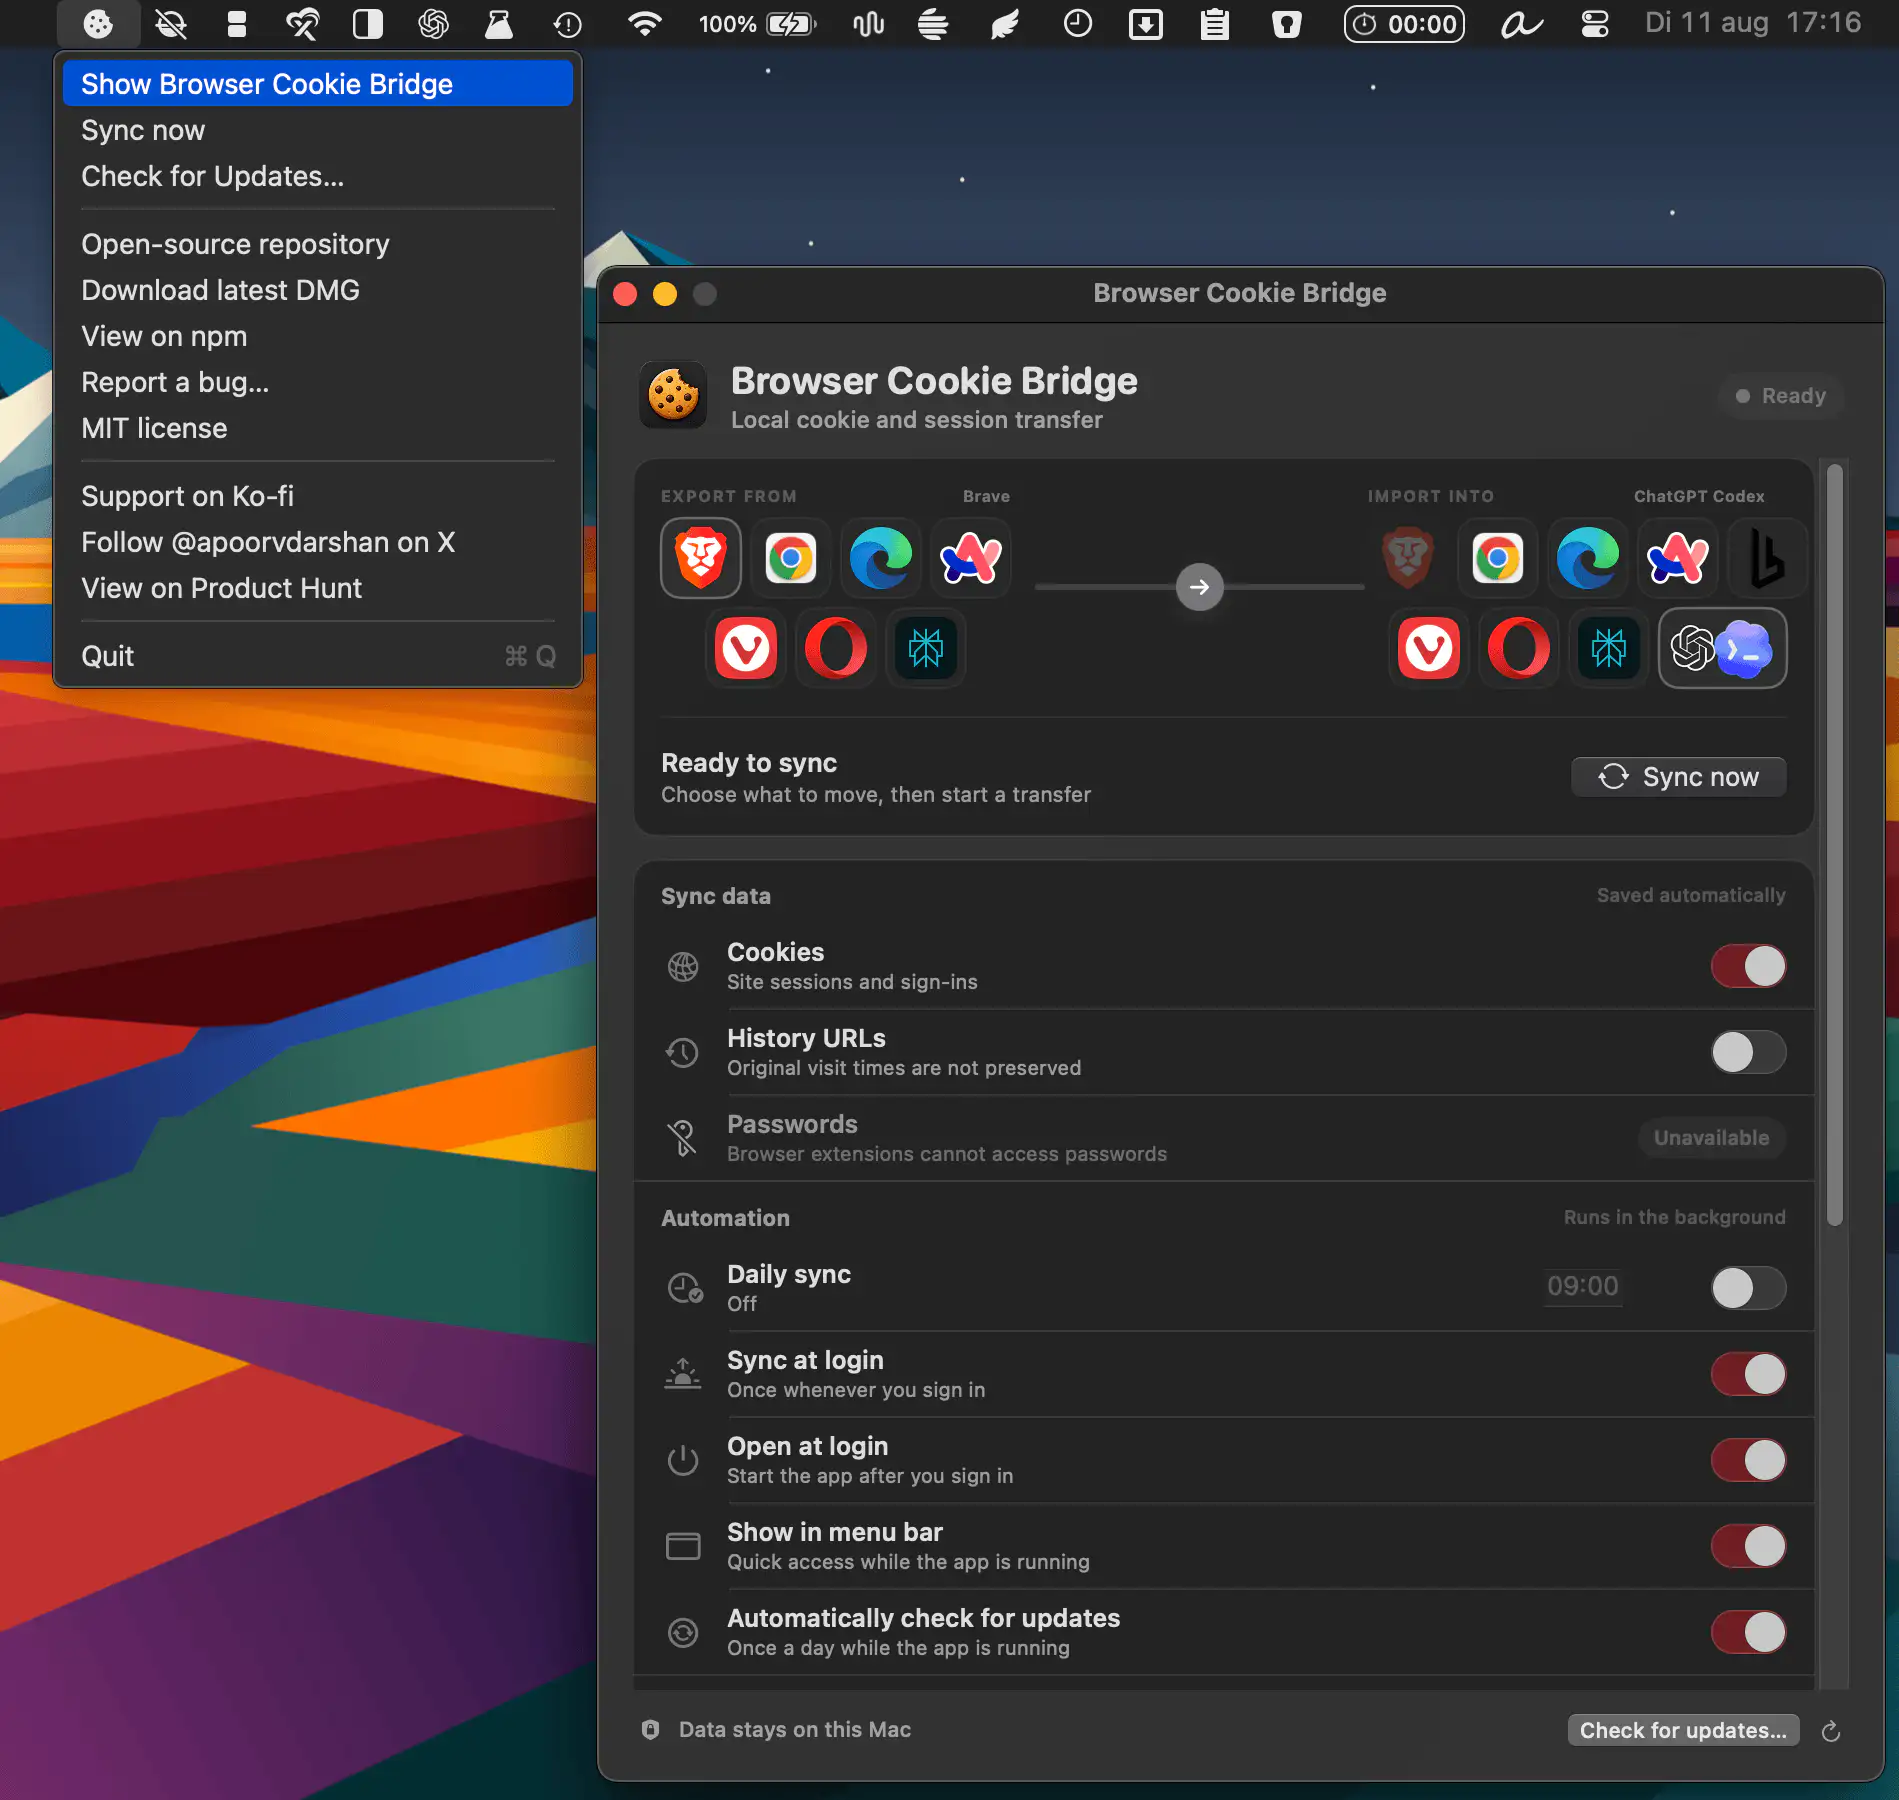The height and width of the screenshot is (1800, 1899).
Task: Pick the teal snowflake browser under Import Into
Action: tap(1609, 648)
